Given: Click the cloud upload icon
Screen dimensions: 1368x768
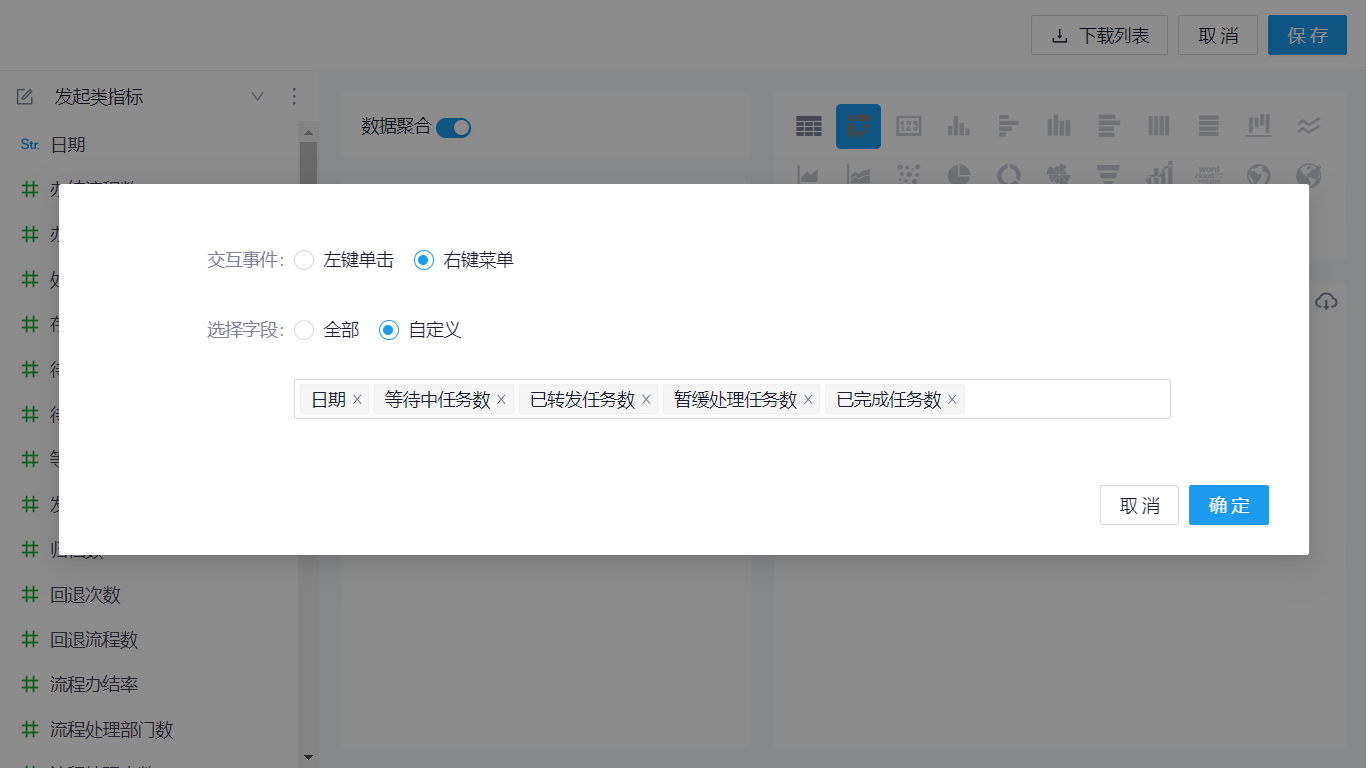Looking at the screenshot, I should (1326, 301).
